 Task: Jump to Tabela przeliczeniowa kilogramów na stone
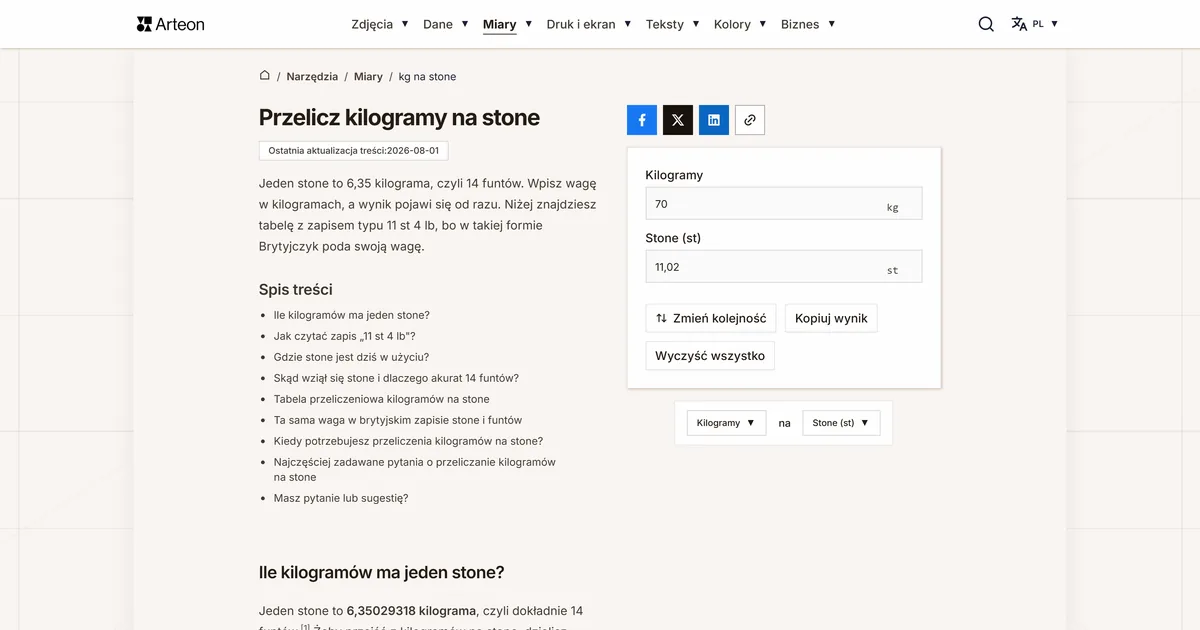click(382, 399)
